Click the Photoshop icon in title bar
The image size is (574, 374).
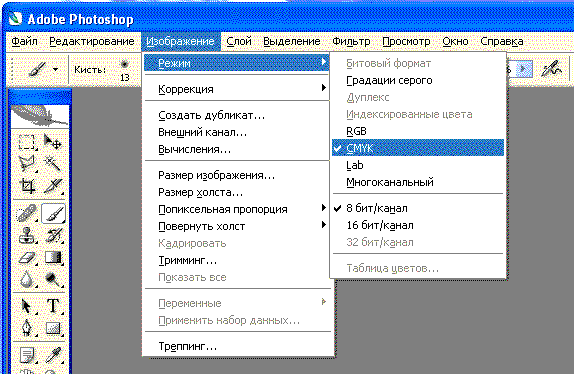(15, 18)
